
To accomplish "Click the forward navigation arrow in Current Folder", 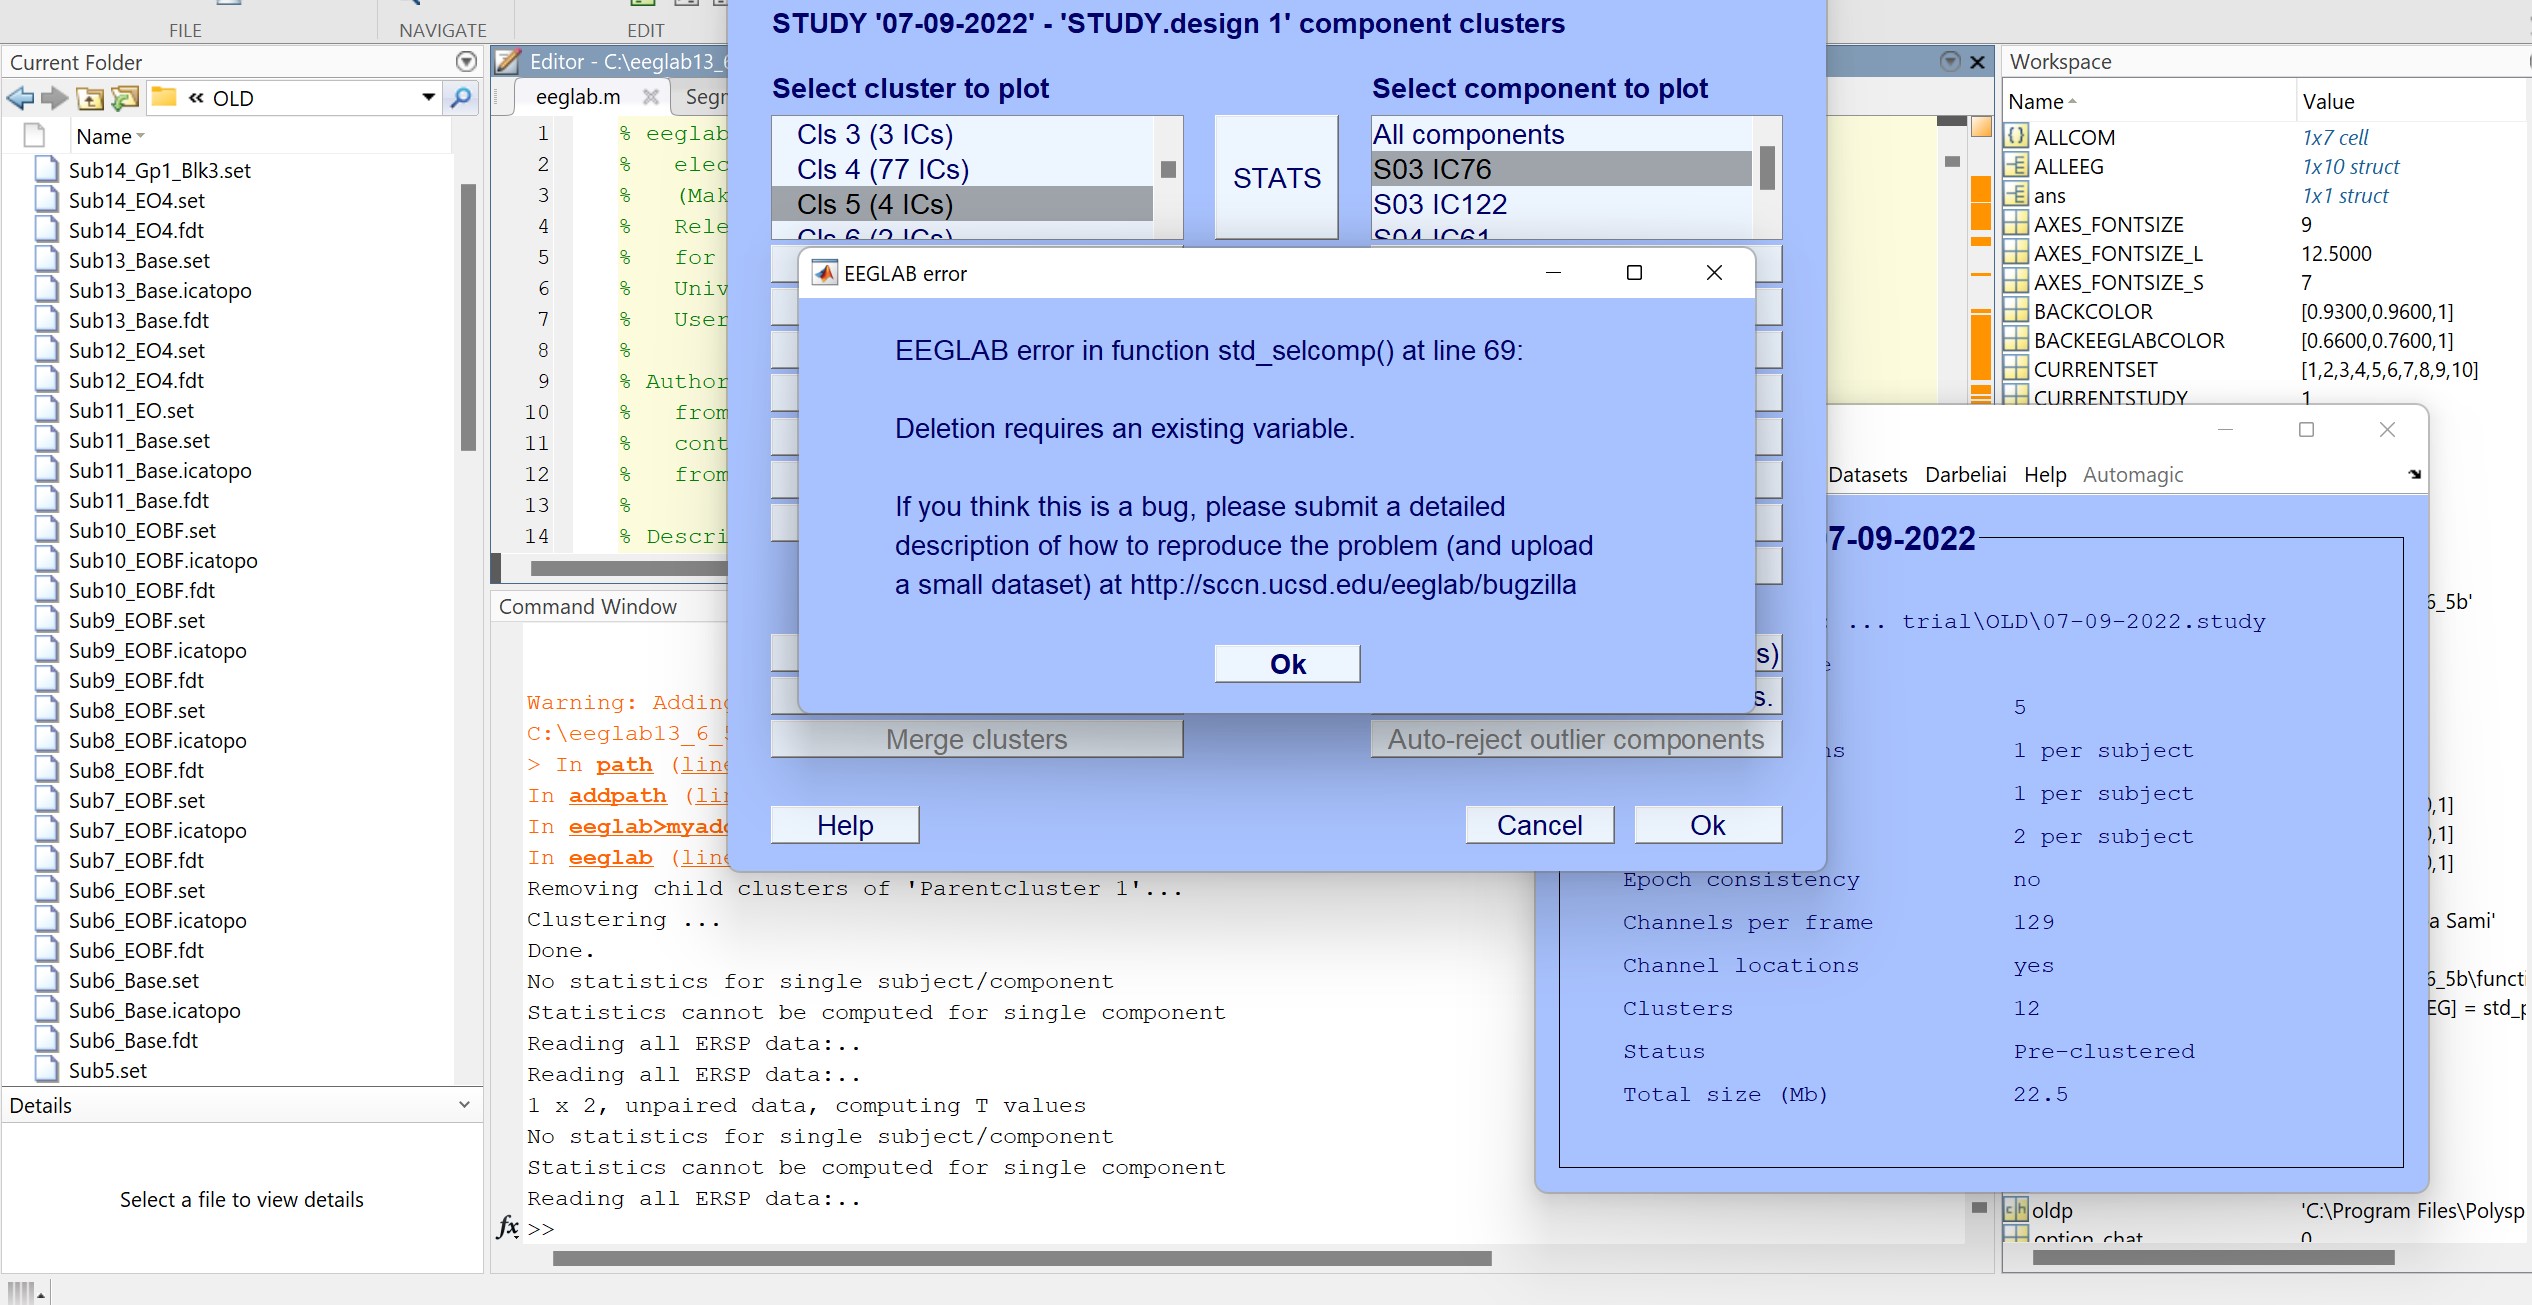I will (x=54, y=97).
